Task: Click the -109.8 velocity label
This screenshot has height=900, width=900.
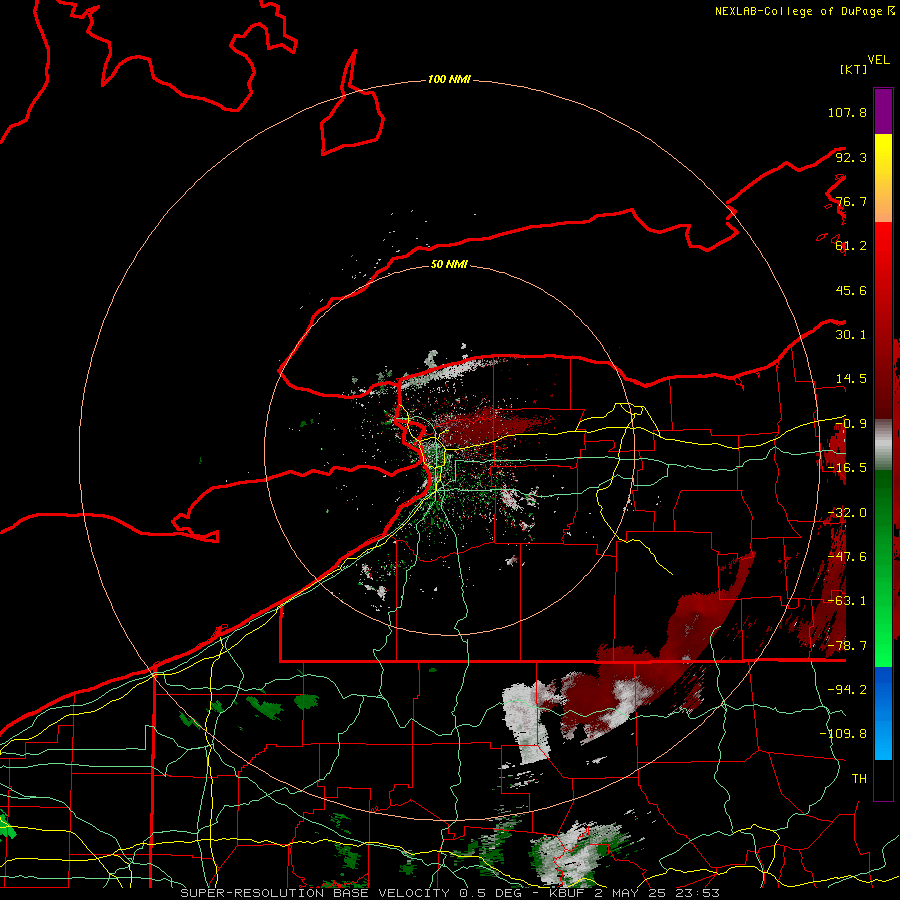Action: pyautogui.click(x=843, y=734)
